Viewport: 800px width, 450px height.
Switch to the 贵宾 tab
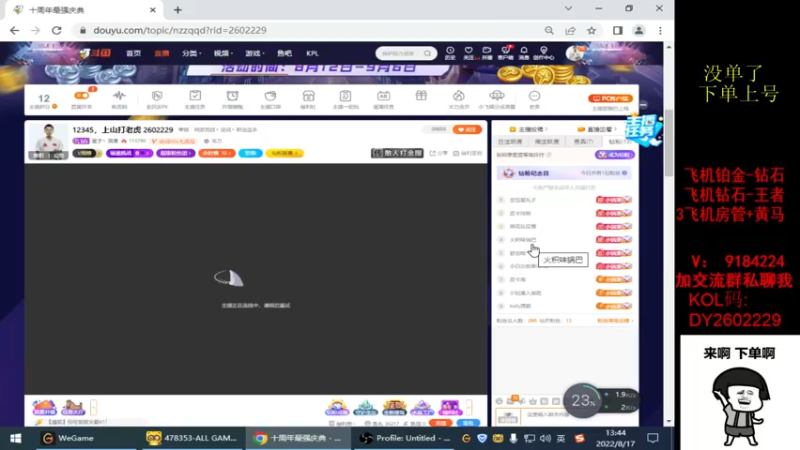click(x=583, y=141)
